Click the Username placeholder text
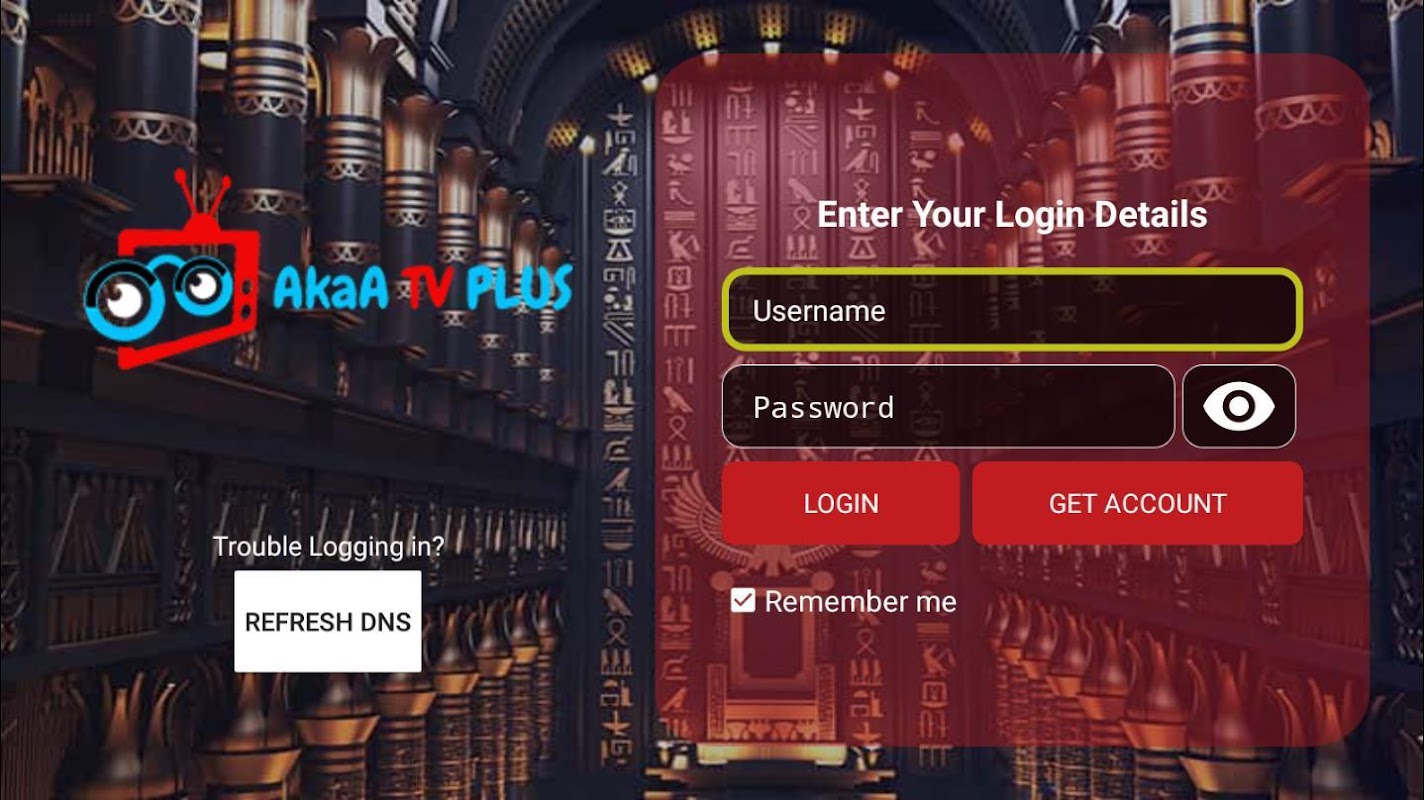1424x800 pixels. [819, 310]
